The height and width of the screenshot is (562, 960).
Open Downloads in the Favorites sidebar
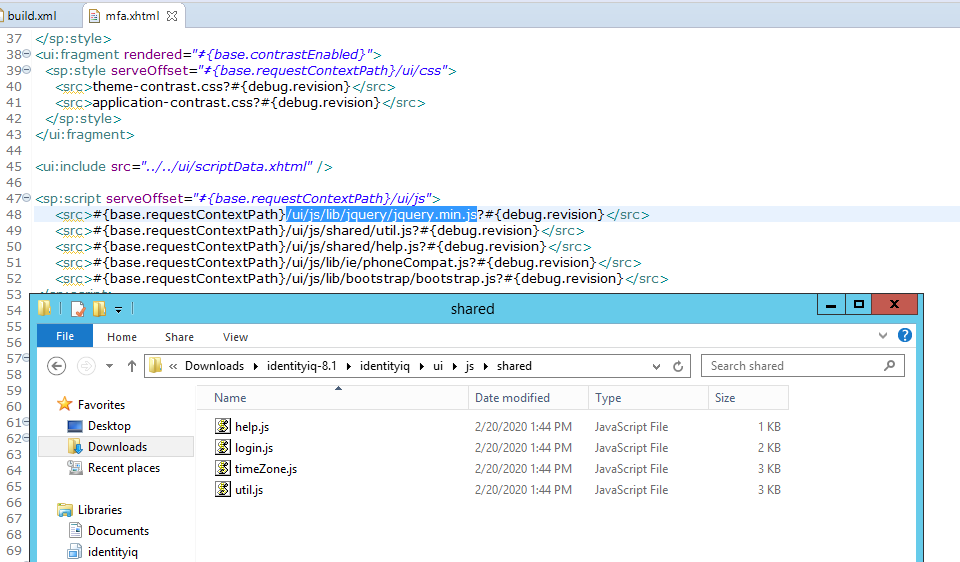click(x=116, y=447)
